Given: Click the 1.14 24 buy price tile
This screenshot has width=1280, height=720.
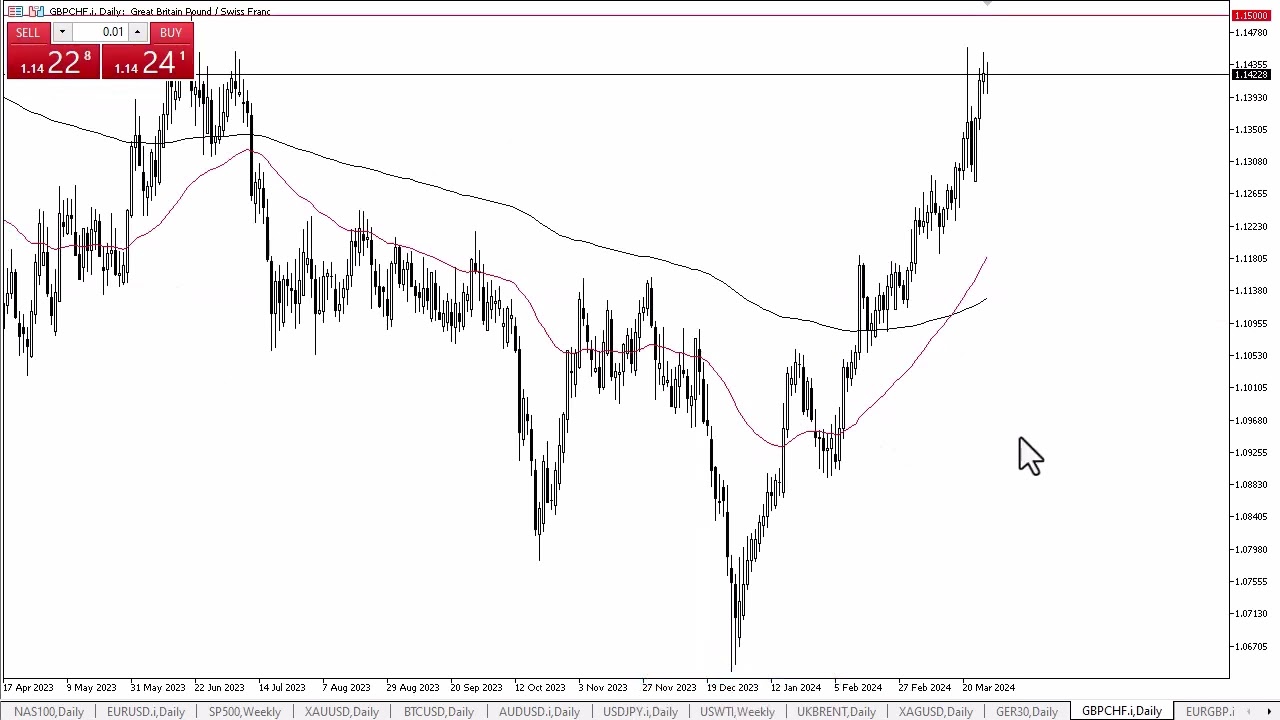Looking at the screenshot, I should (148, 62).
